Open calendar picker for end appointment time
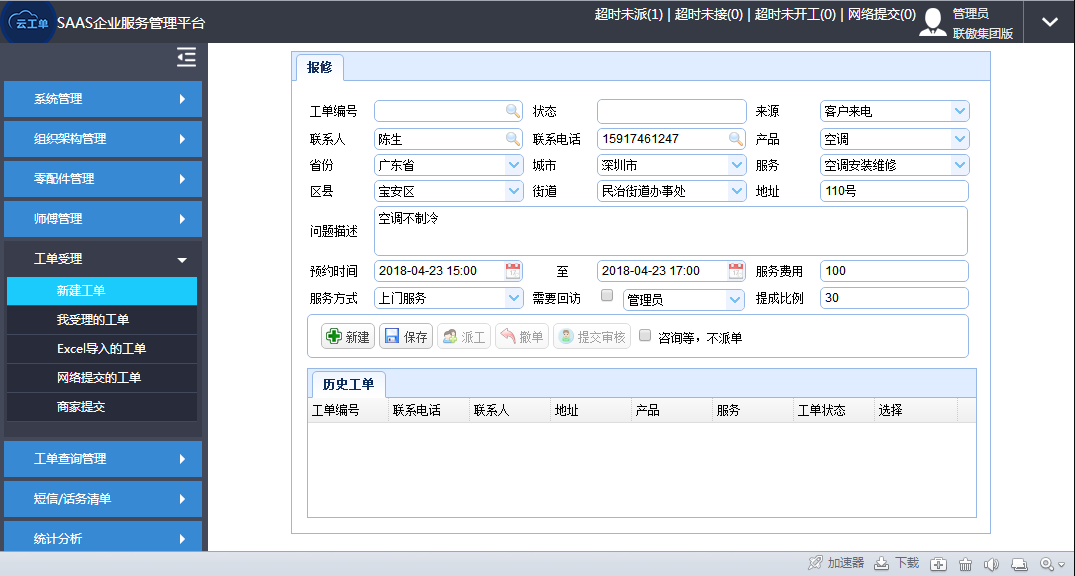This screenshot has height=576, width=1075. (x=736, y=271)
